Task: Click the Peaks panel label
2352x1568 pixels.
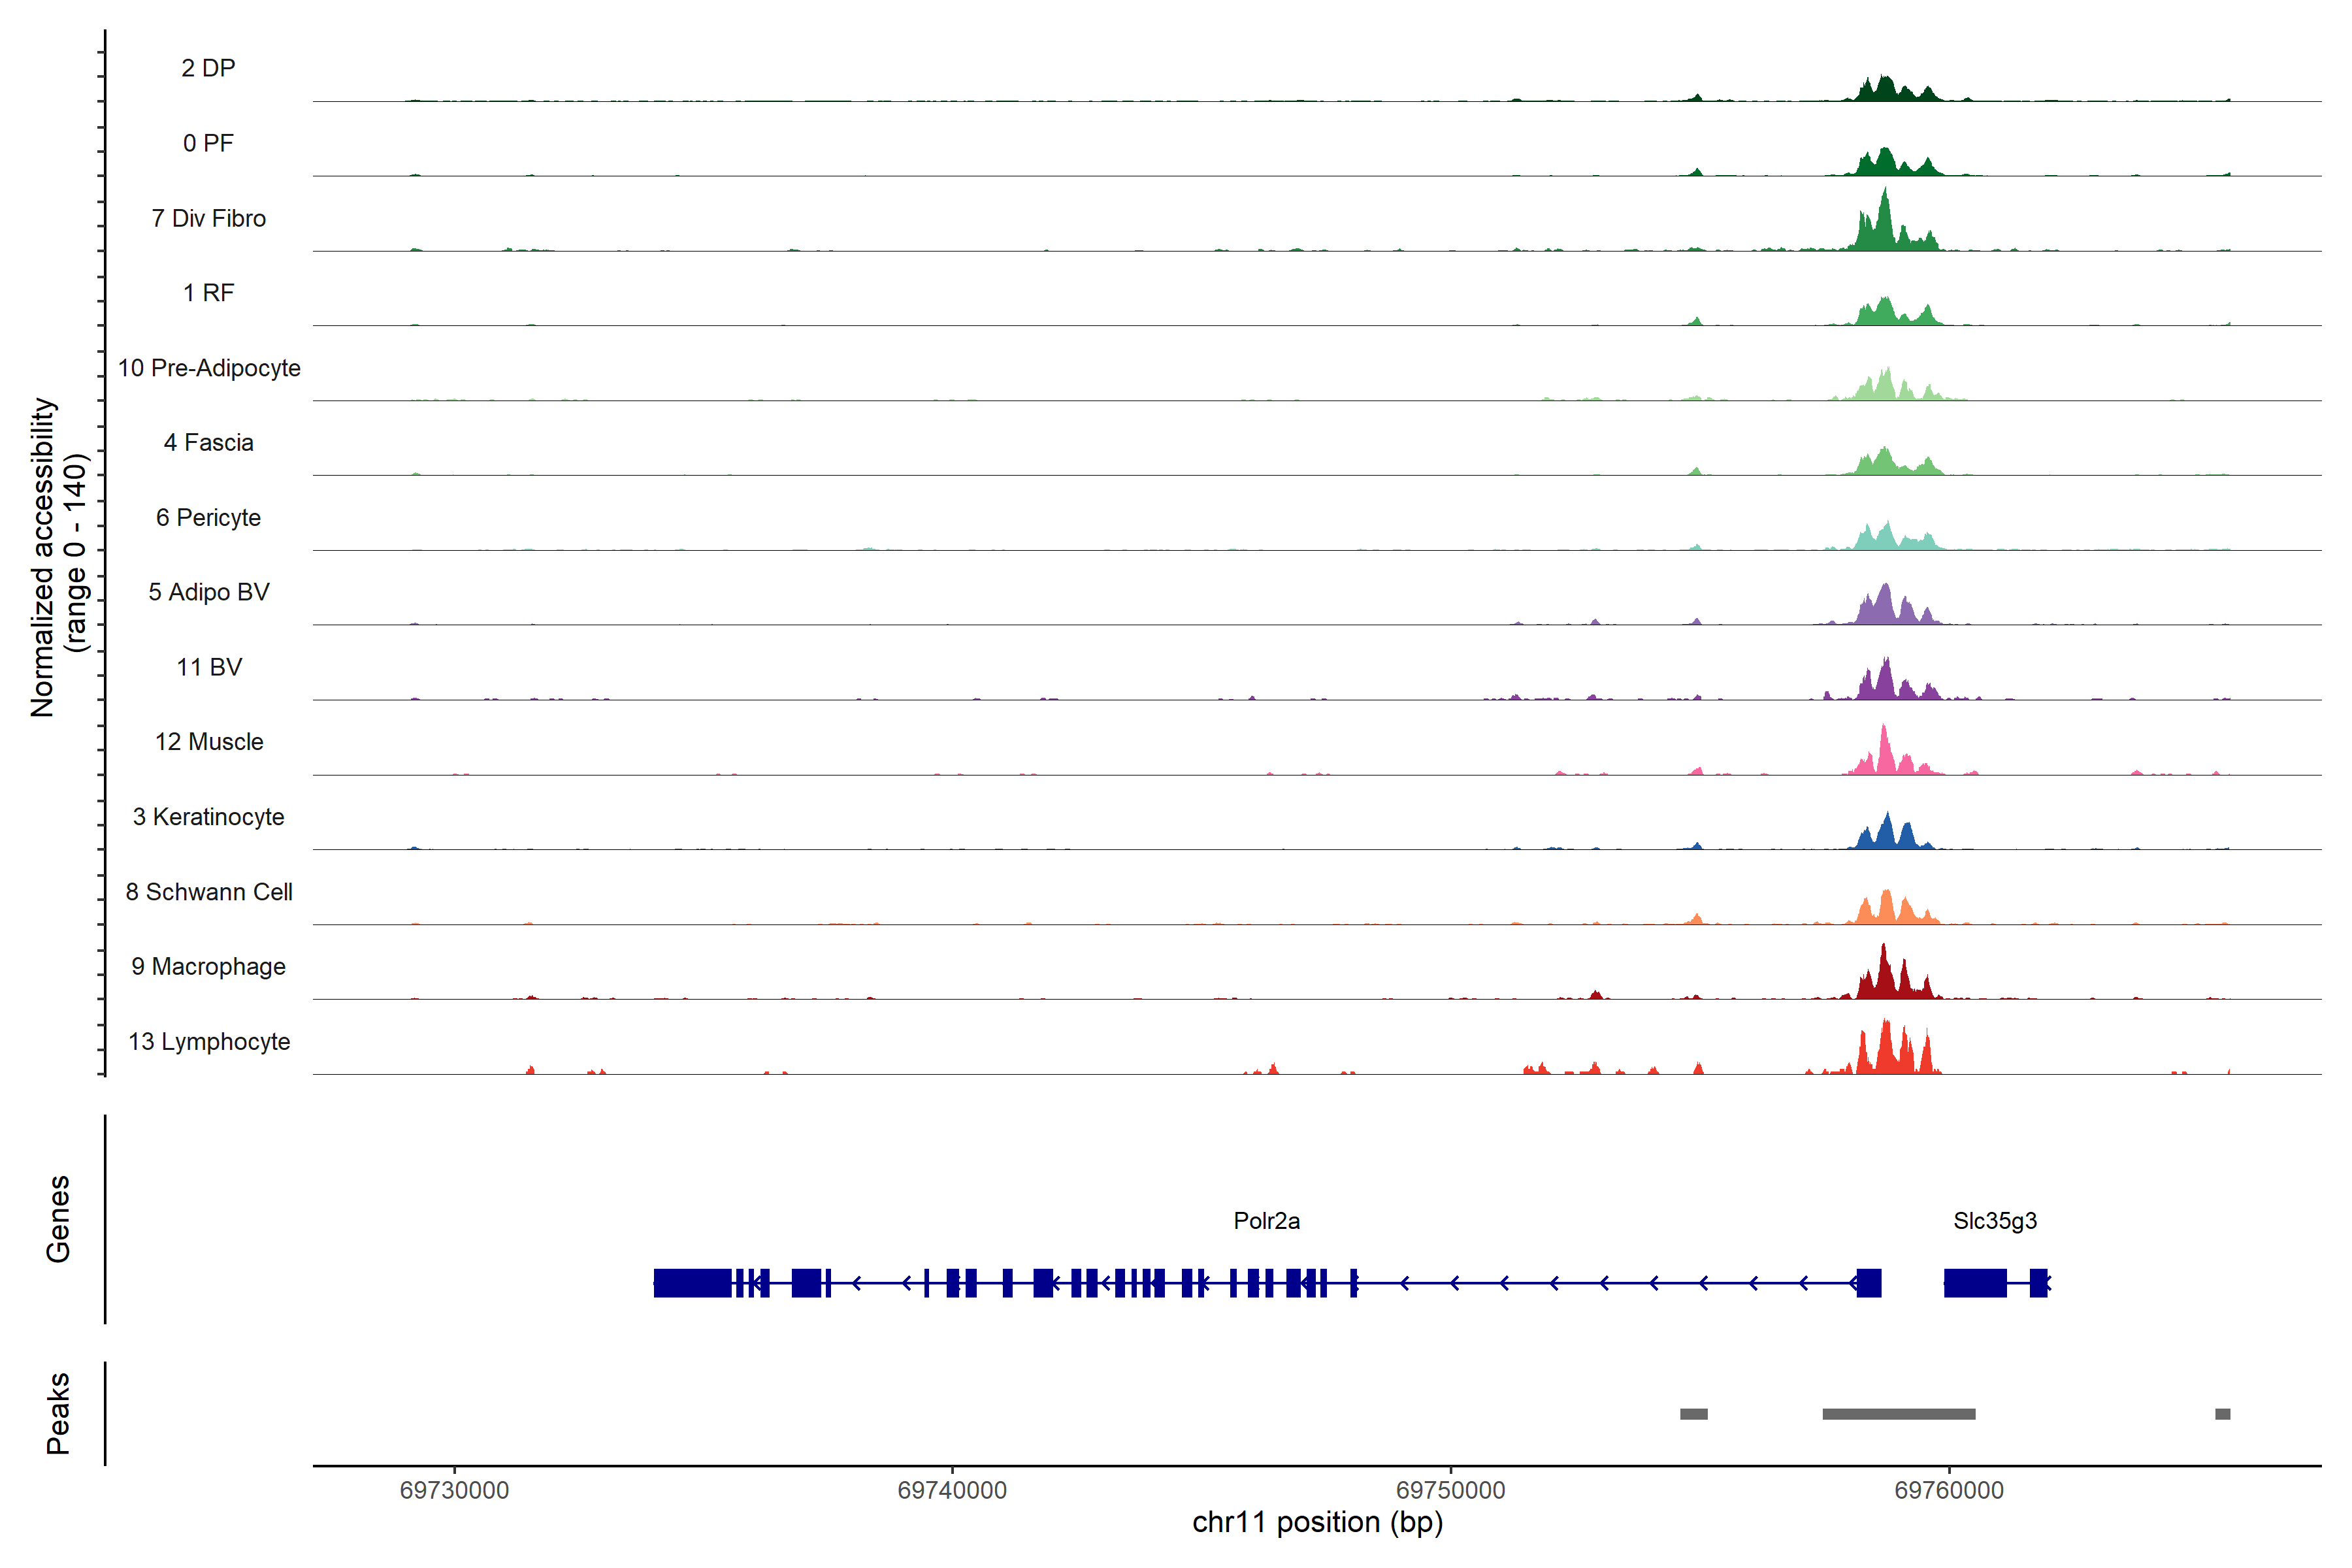Action: coord(58,1413)
